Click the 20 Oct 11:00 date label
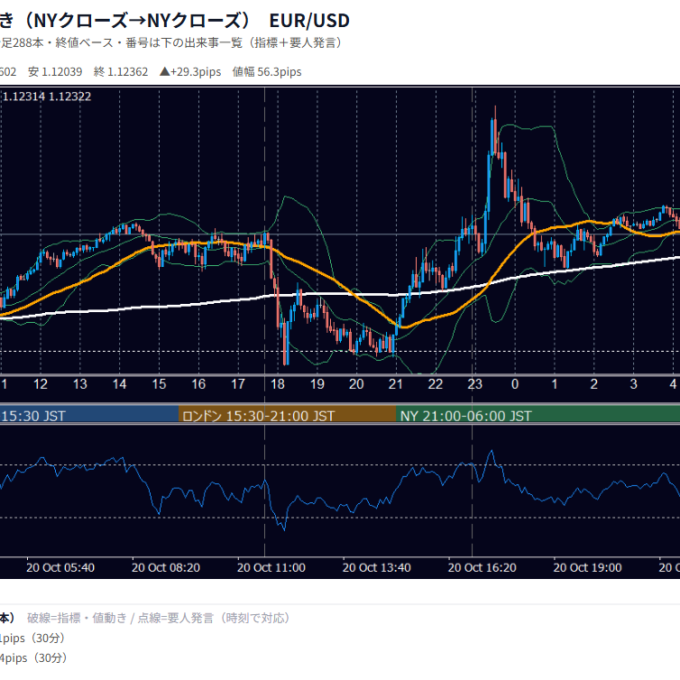 (271, 568)
